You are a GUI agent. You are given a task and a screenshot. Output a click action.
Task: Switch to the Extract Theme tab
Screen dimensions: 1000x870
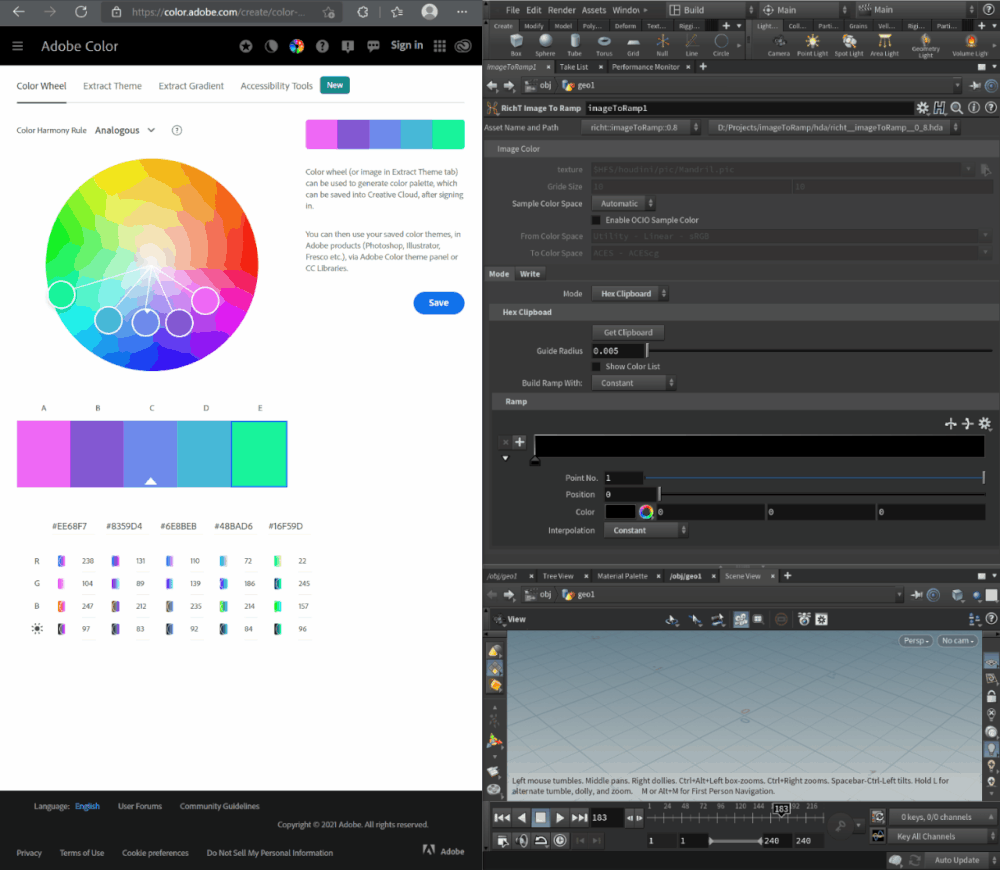(x=112, y=86)
